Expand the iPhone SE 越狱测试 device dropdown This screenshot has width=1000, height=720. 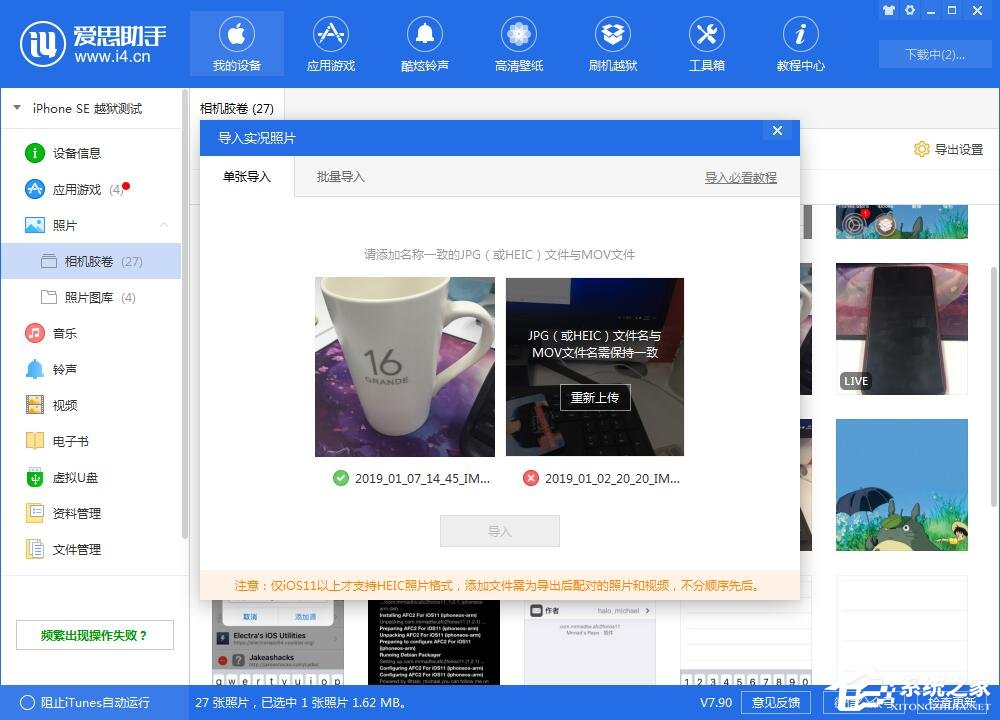[x=16, y=108]
